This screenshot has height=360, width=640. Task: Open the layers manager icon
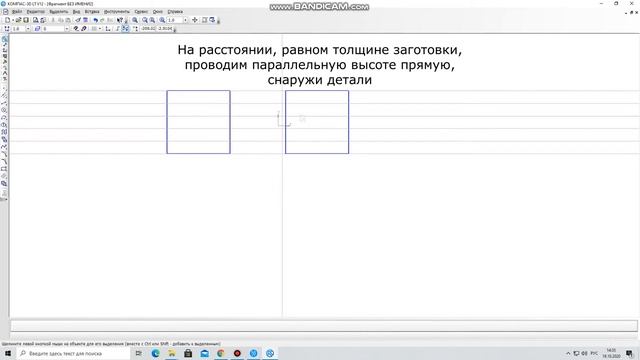pyautogui.click(x=37, y=29)
